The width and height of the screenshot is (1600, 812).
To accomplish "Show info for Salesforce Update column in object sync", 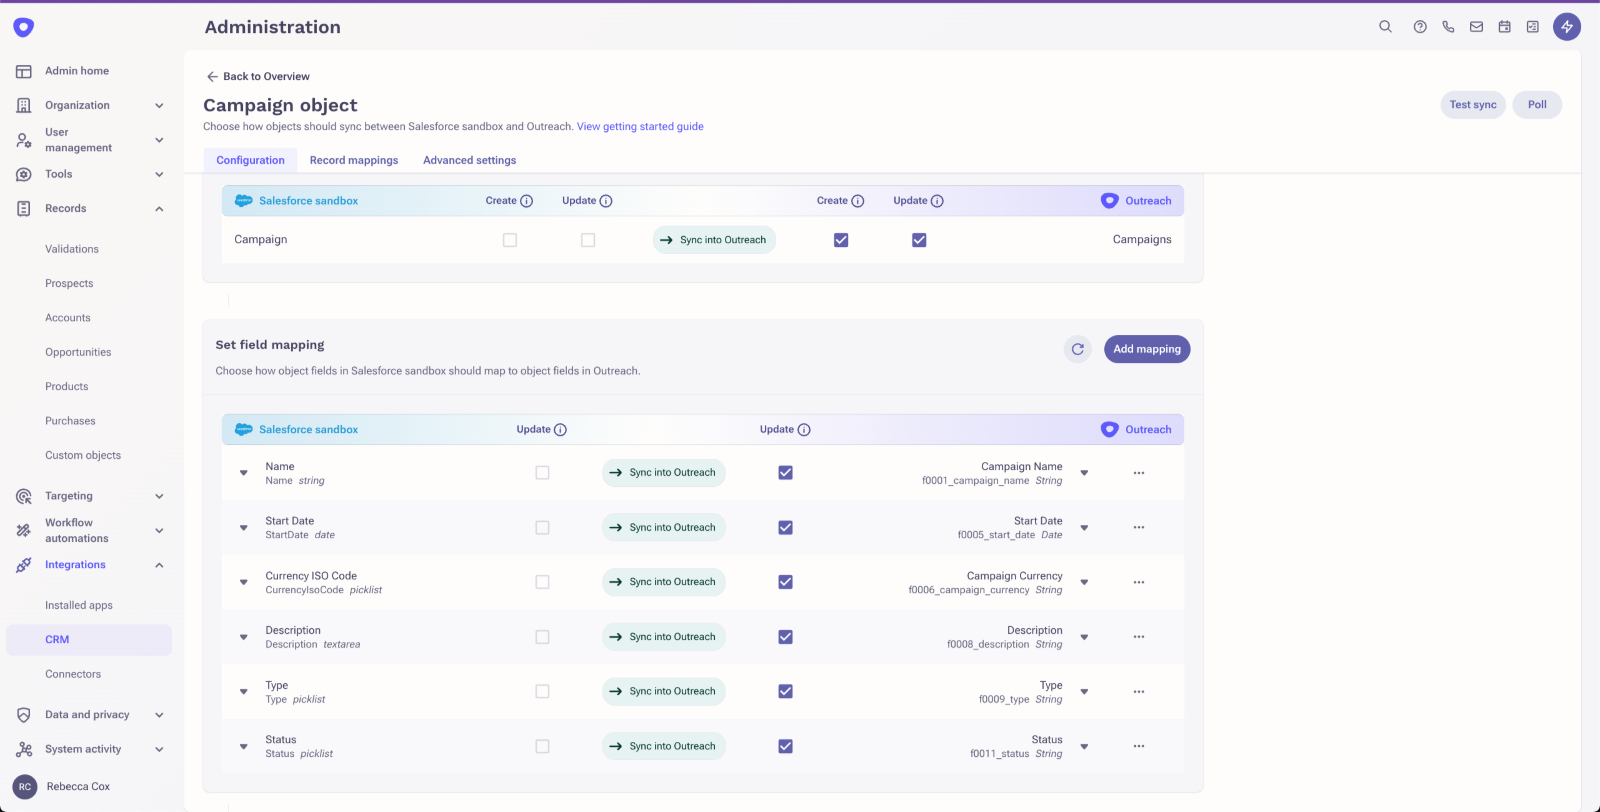I will [x=606, y=201].
